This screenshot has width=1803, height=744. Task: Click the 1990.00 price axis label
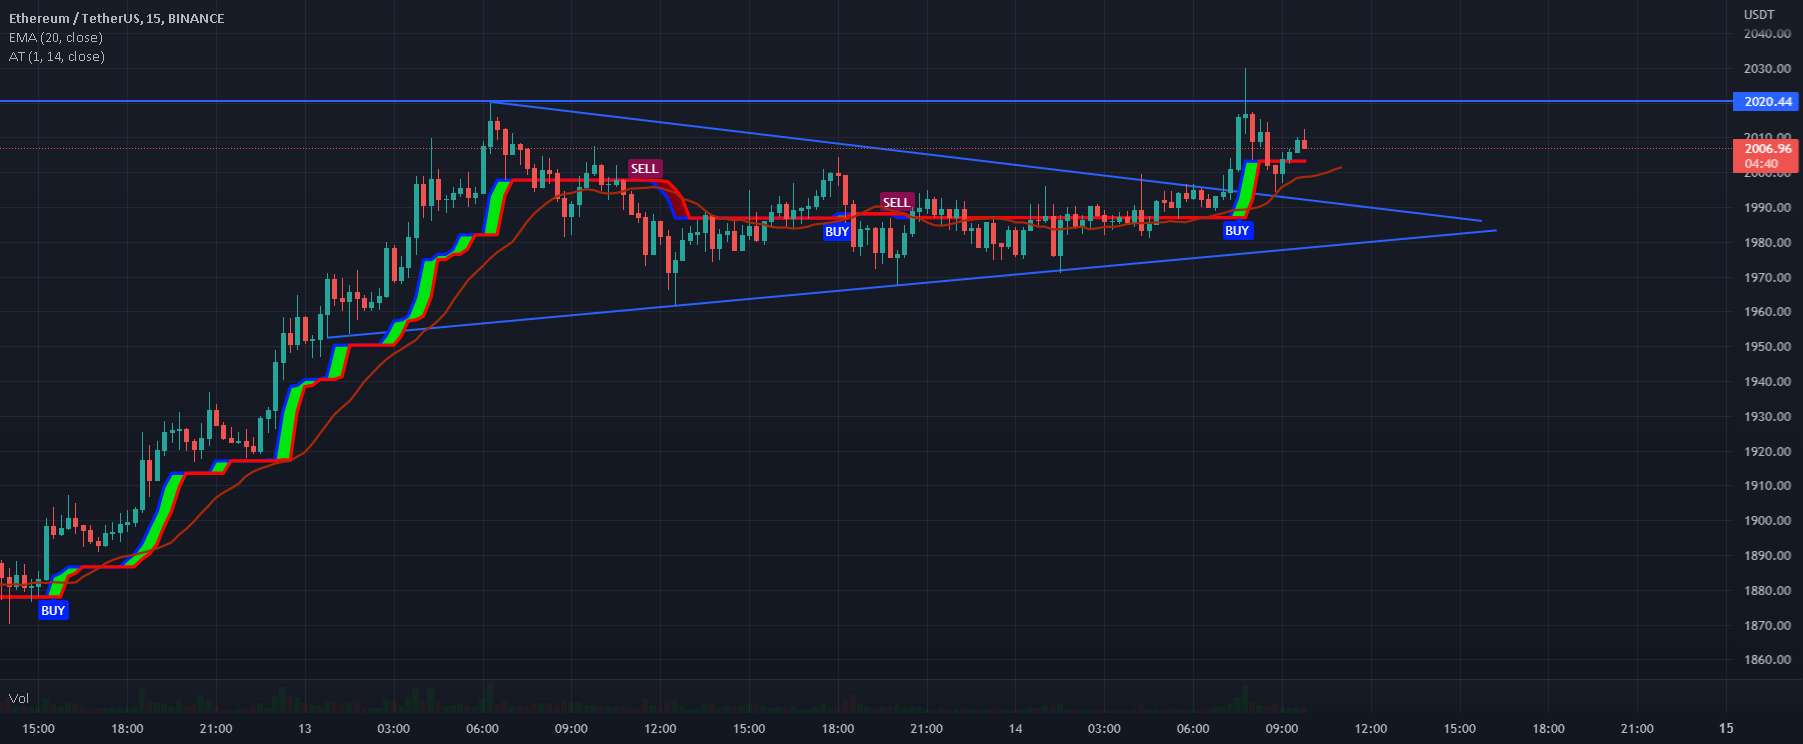1767,208
